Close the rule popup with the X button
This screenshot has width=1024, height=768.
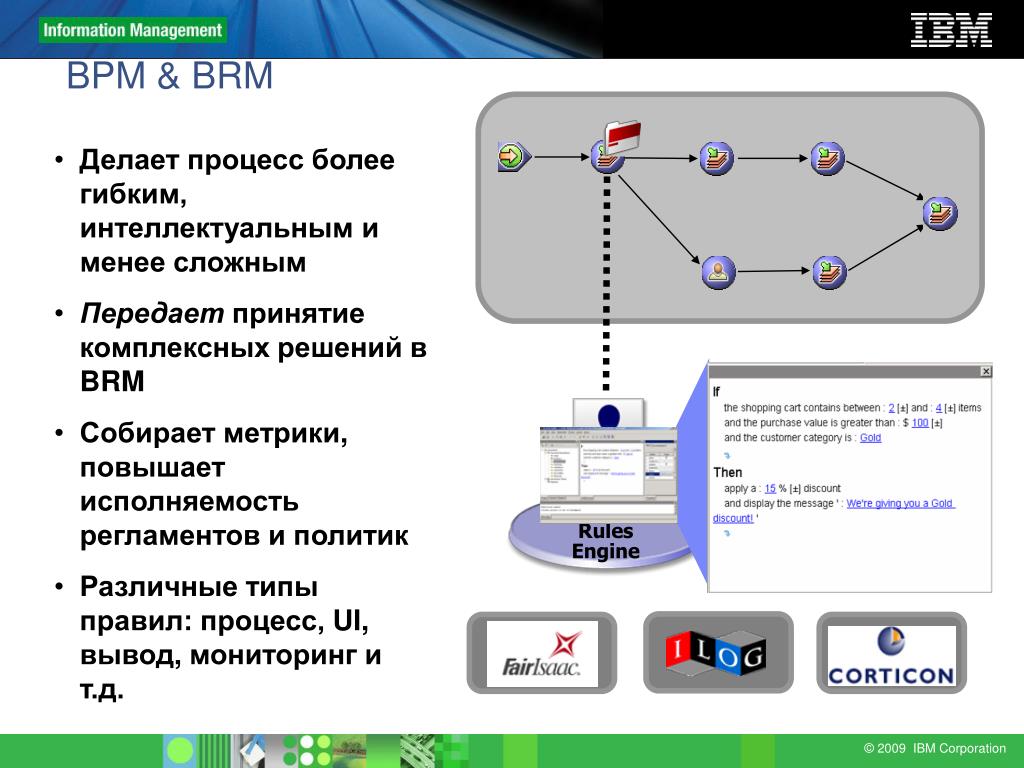[x=985, y=372]
